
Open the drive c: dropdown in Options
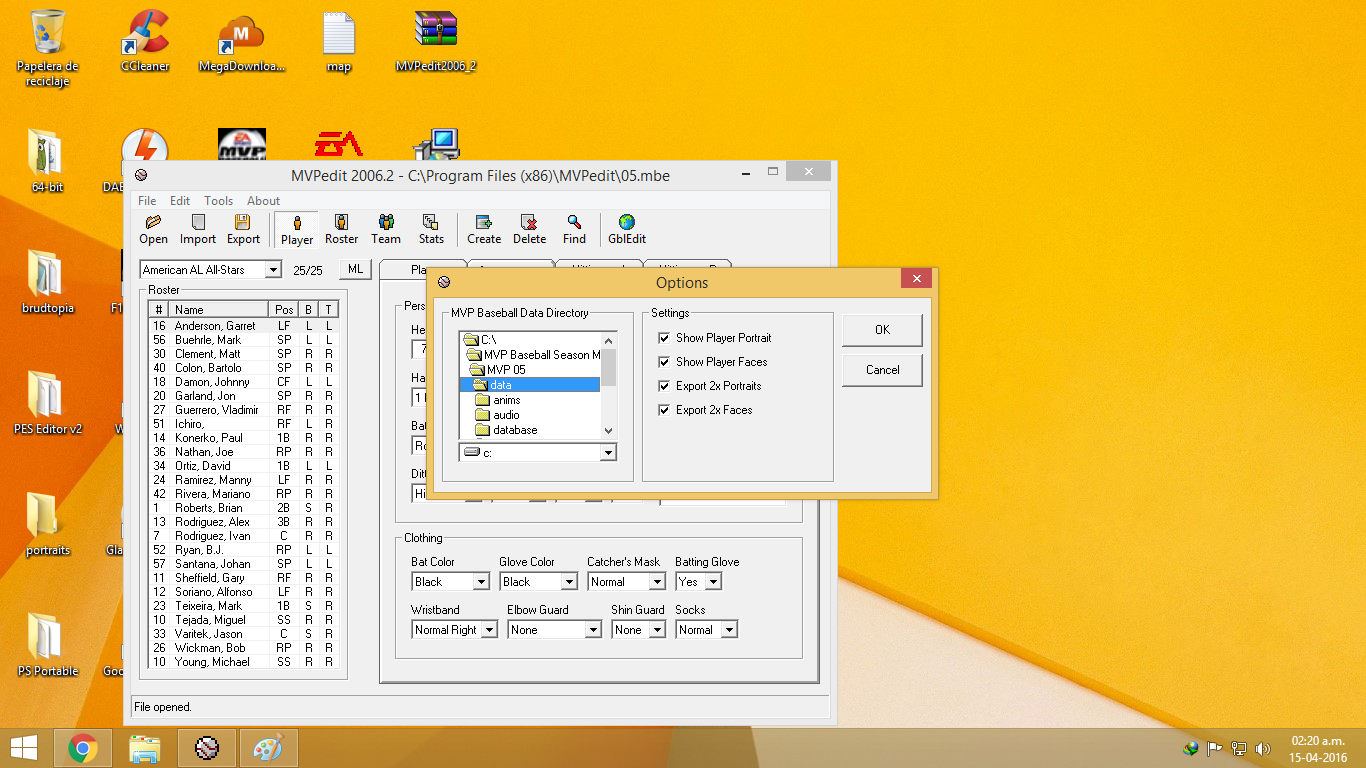click(608, 453)
